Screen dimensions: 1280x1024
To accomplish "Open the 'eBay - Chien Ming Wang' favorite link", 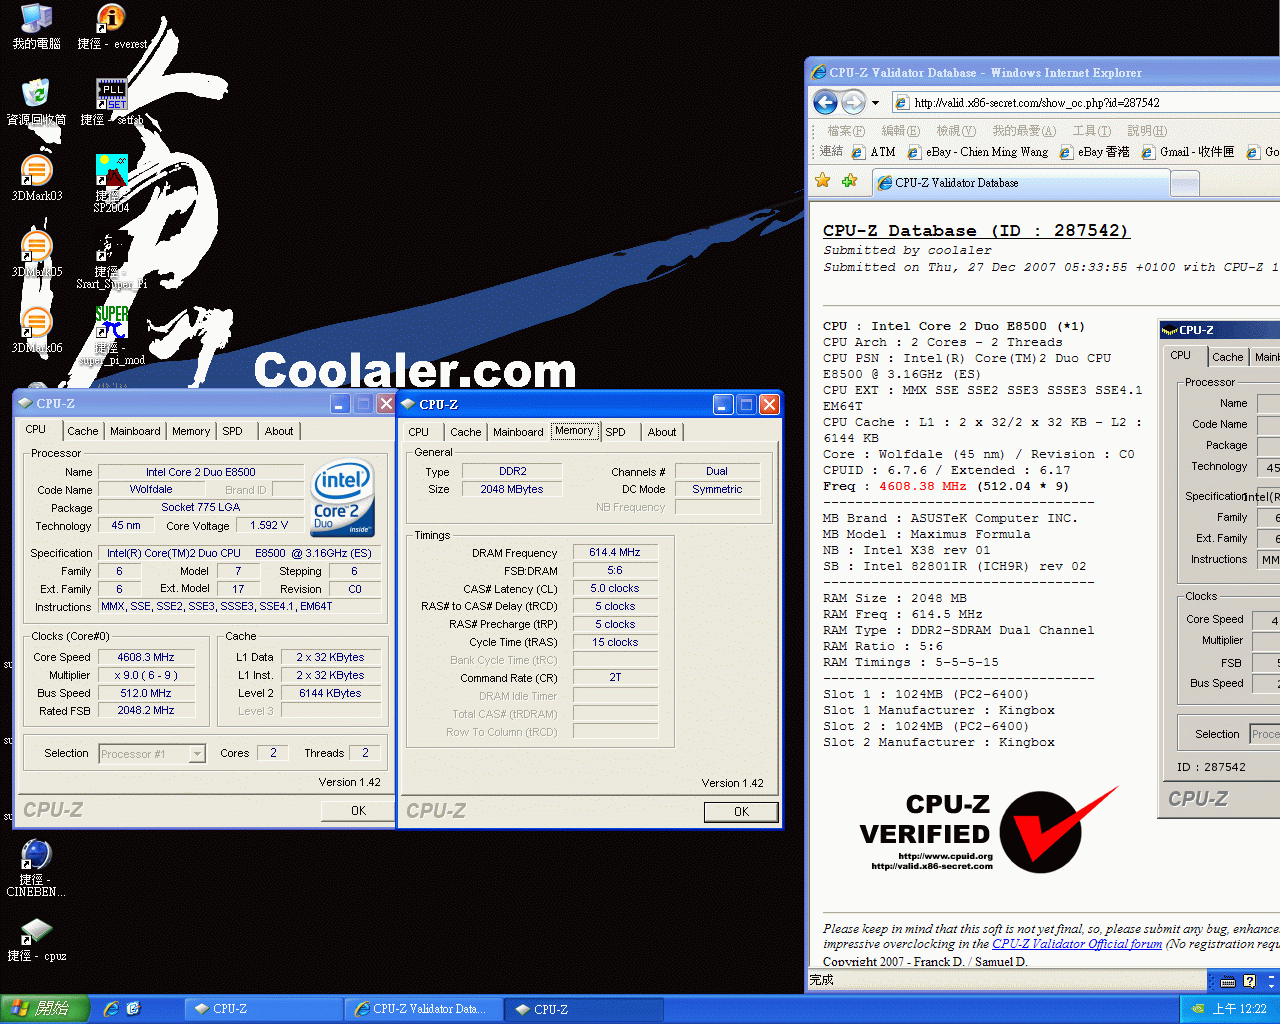I will pos(978,152).
